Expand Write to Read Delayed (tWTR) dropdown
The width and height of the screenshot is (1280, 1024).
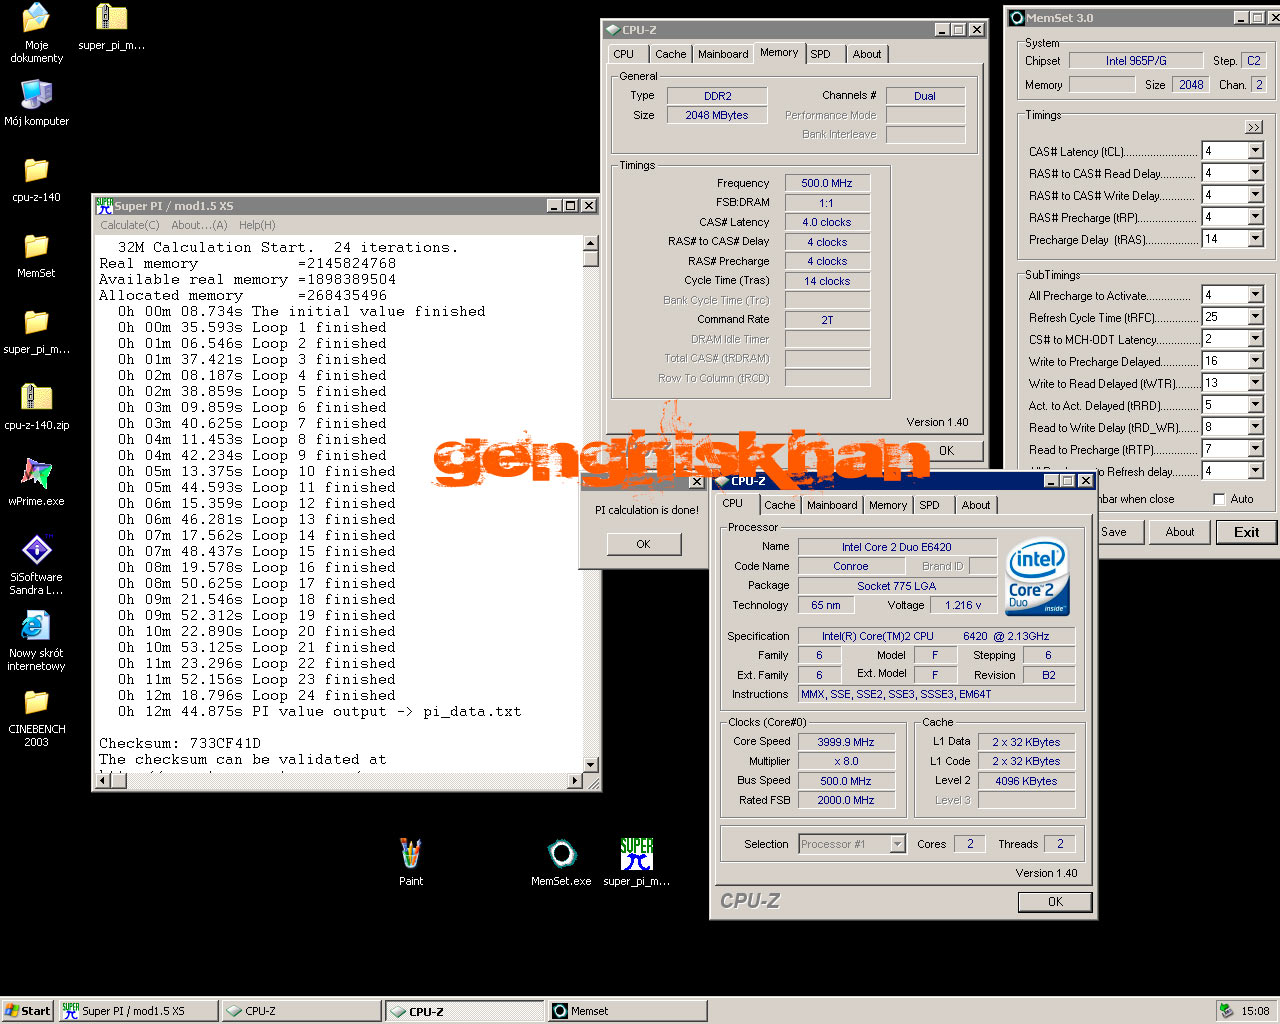pos(1255,383)
